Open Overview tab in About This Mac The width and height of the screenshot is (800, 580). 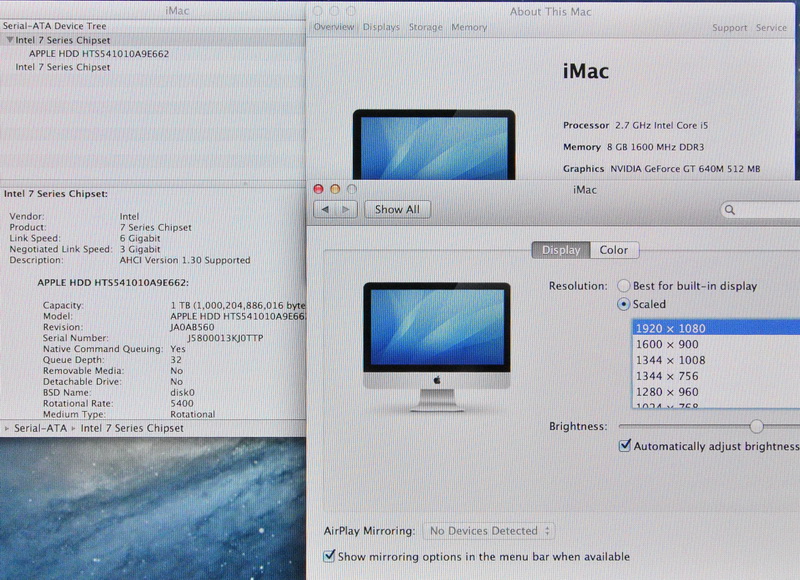(x=334, y=27)
